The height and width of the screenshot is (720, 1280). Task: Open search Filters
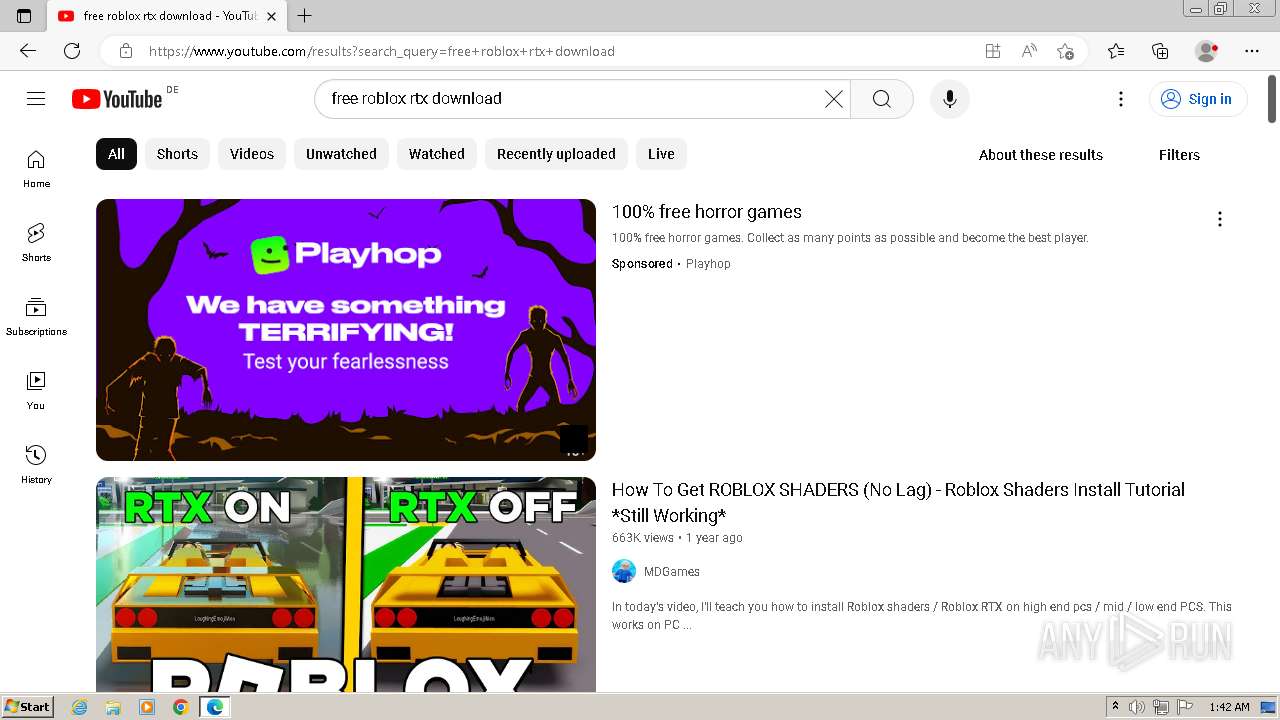coord(1179,155)
